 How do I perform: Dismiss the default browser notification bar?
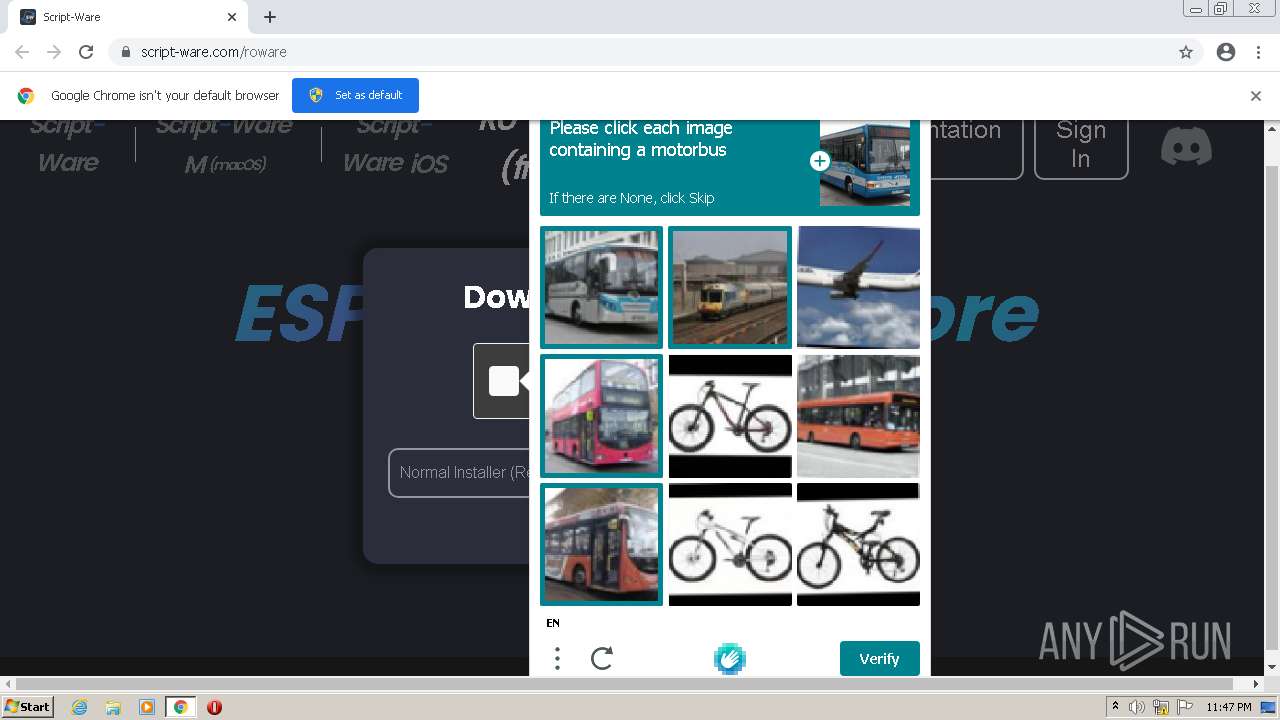1255,96
